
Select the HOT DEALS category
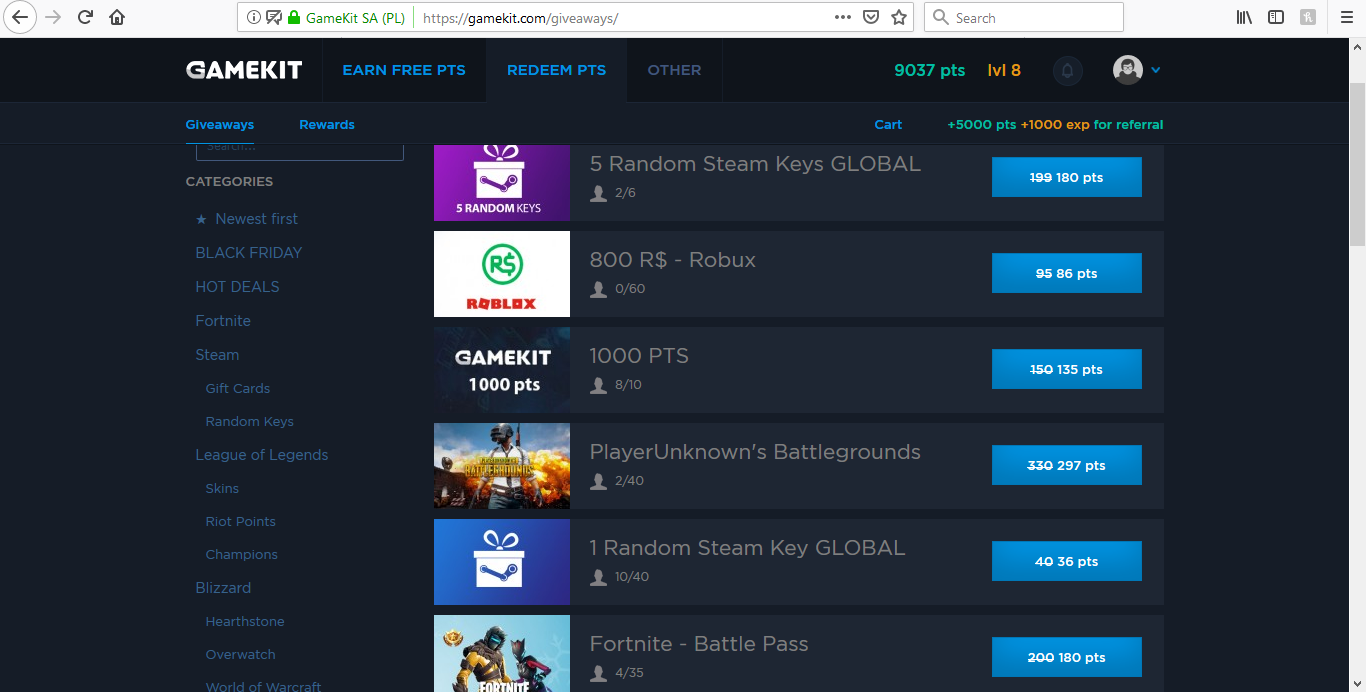(x=237, y=287)
